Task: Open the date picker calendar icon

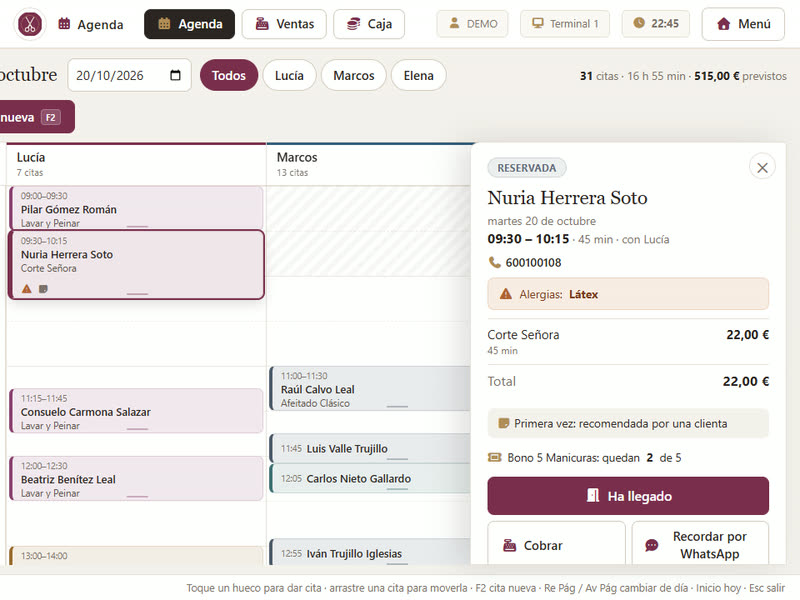Action: pyautogui.click(x=175, y=76)
